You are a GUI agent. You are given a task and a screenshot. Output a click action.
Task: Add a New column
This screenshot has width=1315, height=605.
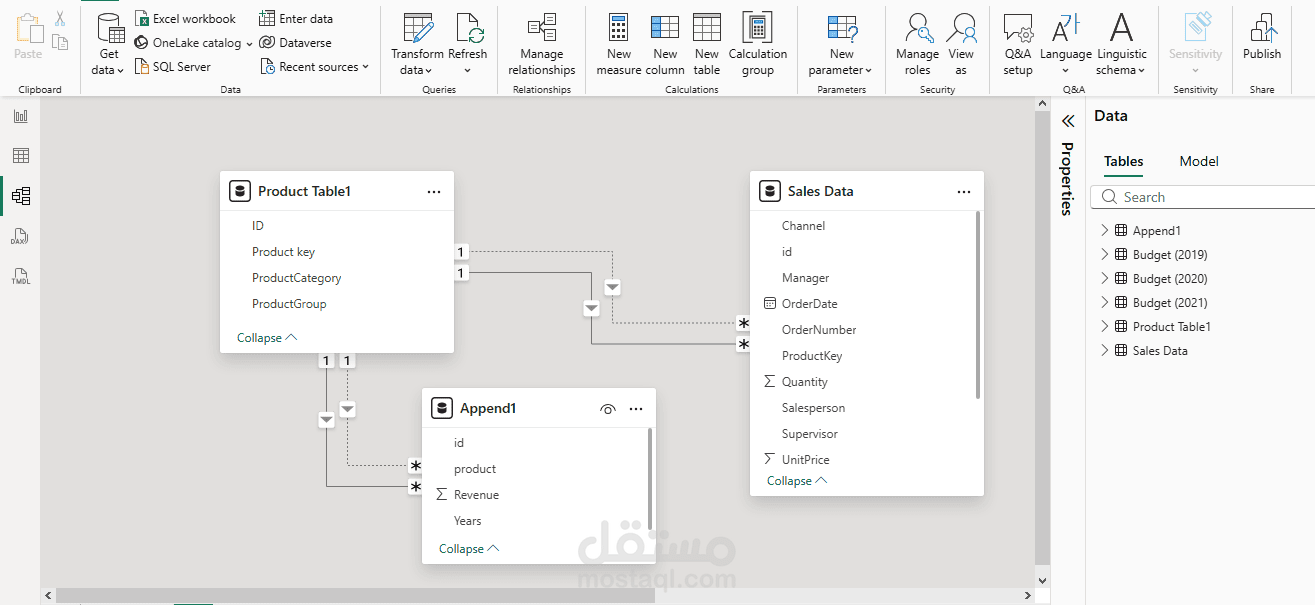tap(665, 45)
